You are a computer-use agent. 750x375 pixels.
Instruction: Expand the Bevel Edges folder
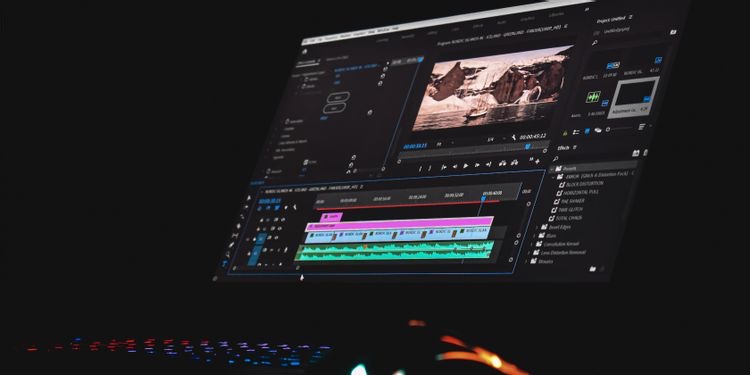(536, 228)
